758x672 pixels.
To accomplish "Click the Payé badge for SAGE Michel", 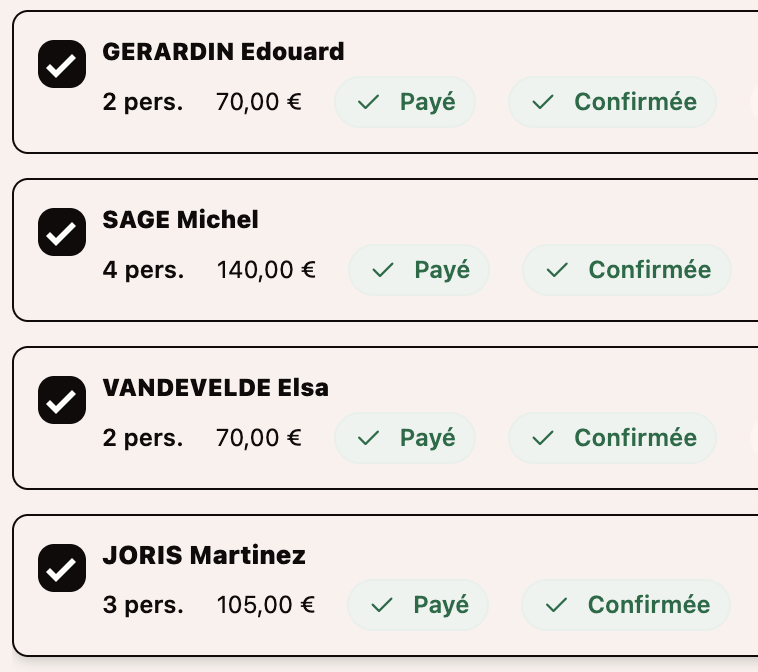I will coord(419,270).
